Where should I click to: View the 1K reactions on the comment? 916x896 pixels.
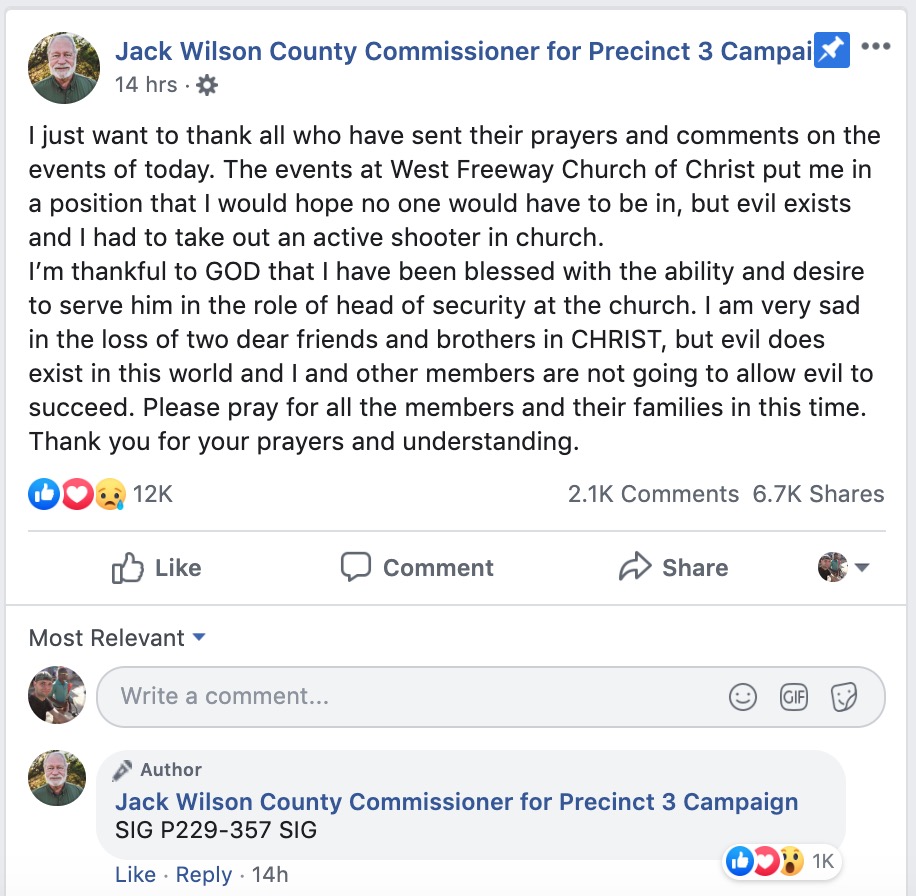(x=781, y=862)
